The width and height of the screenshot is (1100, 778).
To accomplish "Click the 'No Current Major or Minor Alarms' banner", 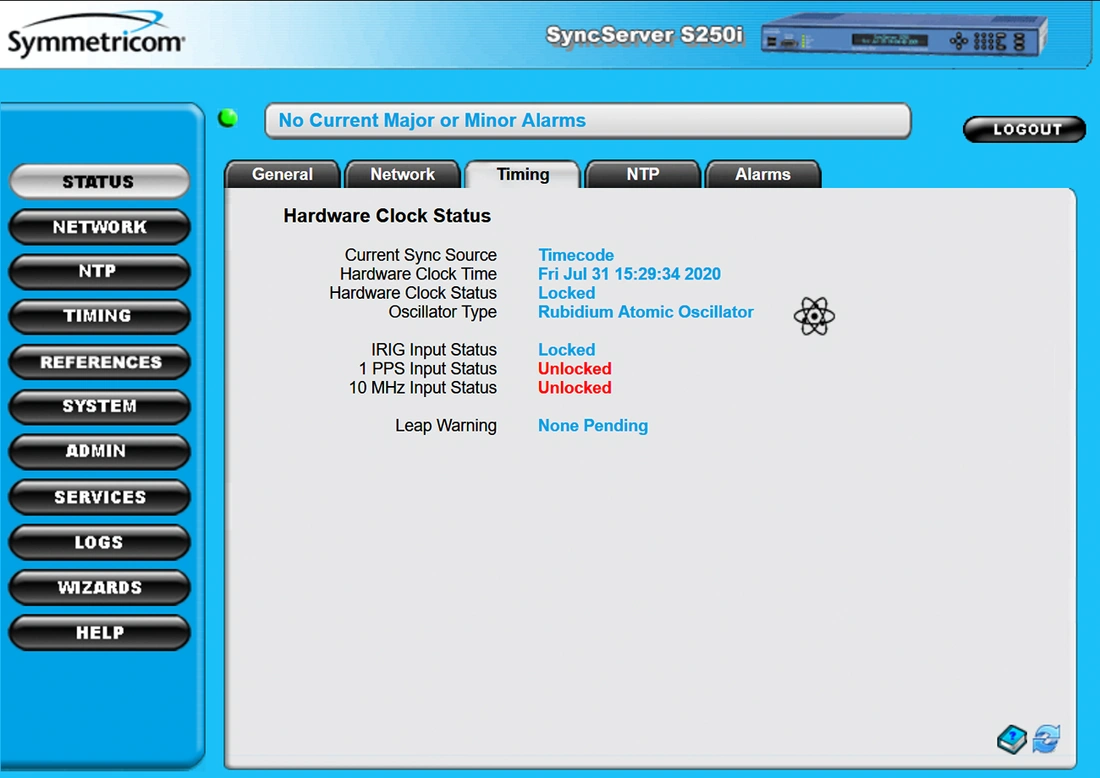I will tap(588, 121).
